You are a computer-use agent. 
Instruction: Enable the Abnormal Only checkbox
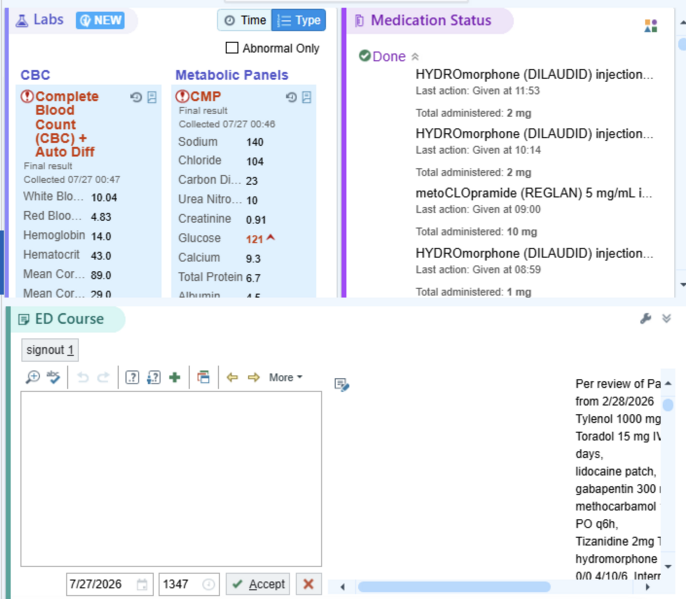click(232, 48)
